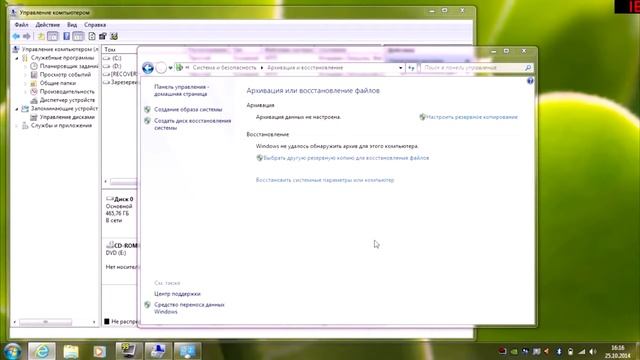Open the blue help icon in Control Panel

click(x=530, y=81)
